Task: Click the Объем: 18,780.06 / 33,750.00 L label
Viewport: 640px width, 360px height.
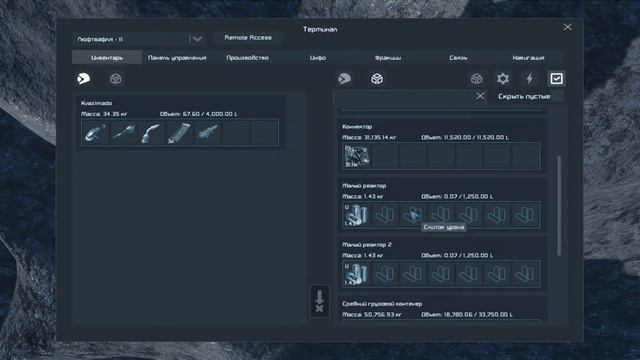Action: coord(467,315)
